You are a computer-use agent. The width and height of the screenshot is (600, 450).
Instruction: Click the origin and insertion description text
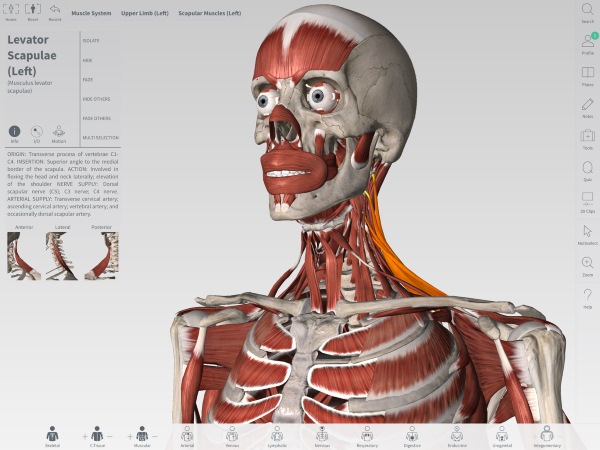click(x=63, y=184)
